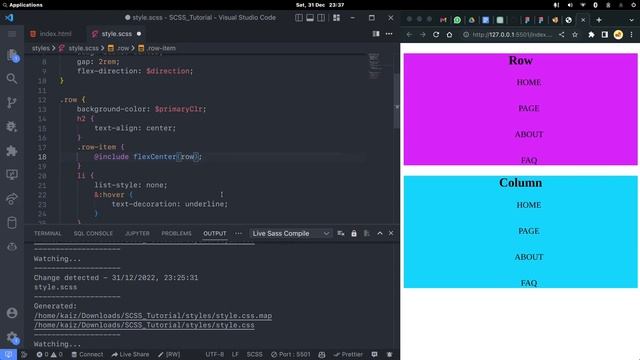
Task: Click Prettier formatter status item
Action: (348, 354)
